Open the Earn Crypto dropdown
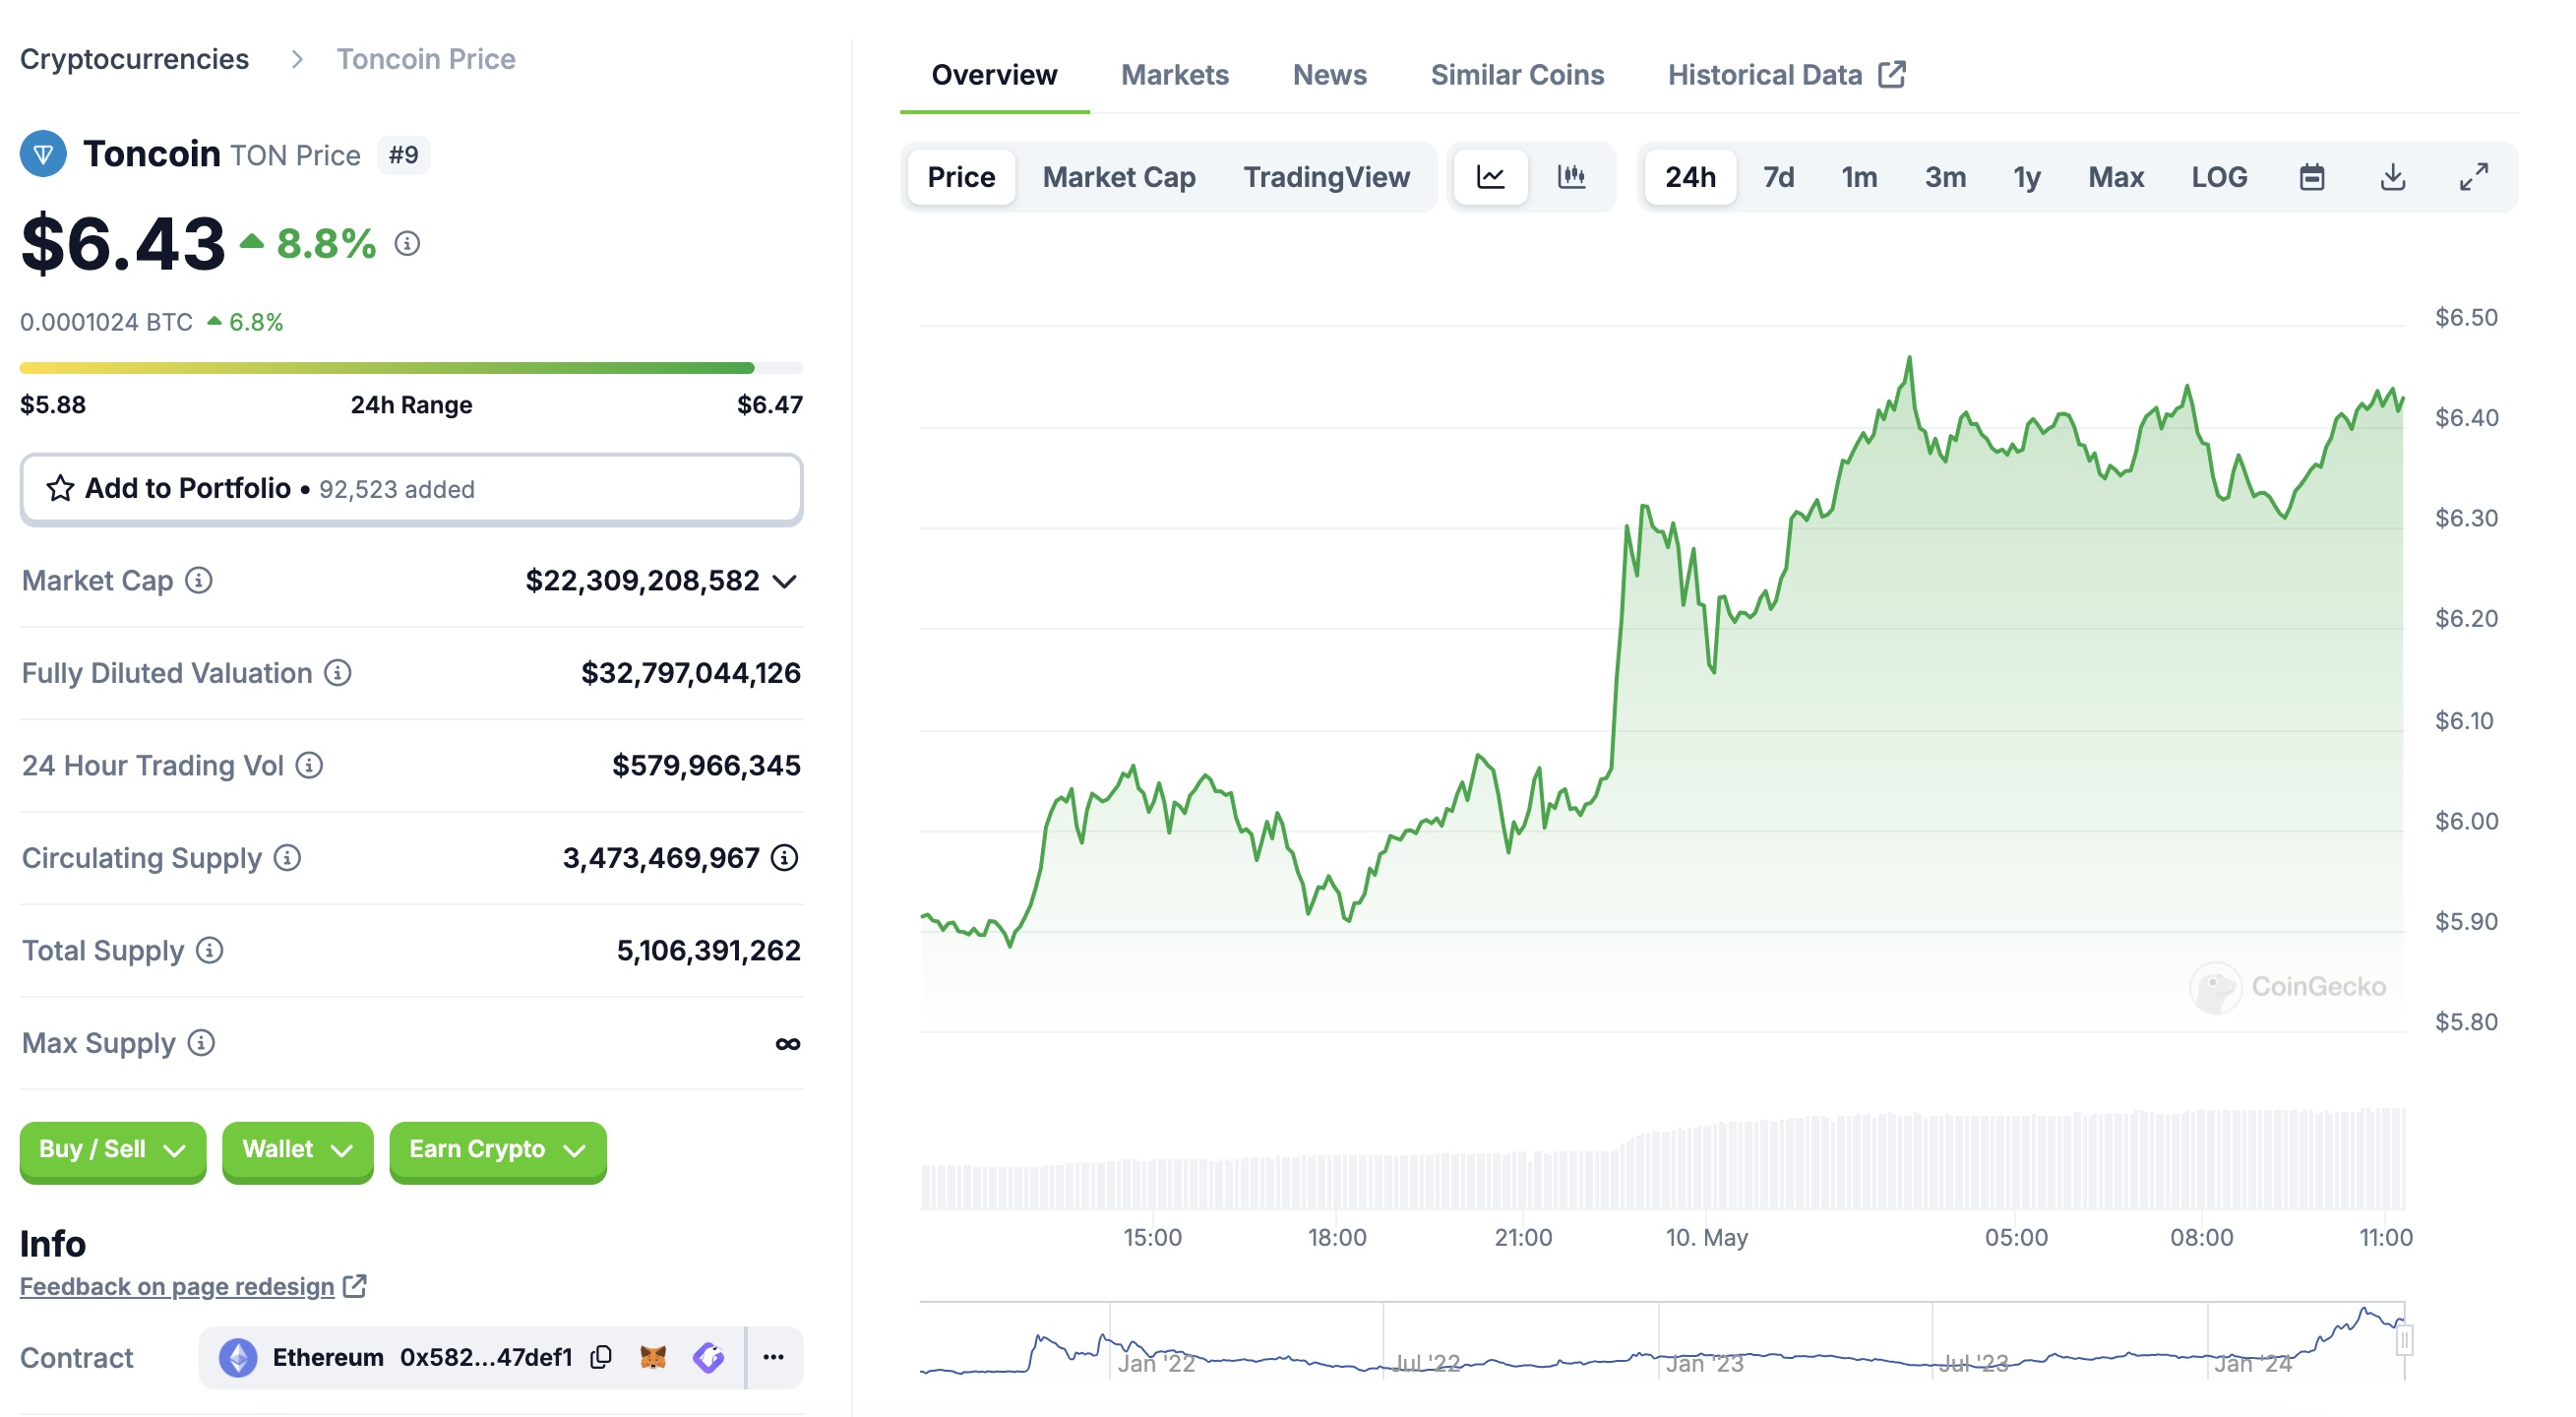 [x=497, y=1150]
